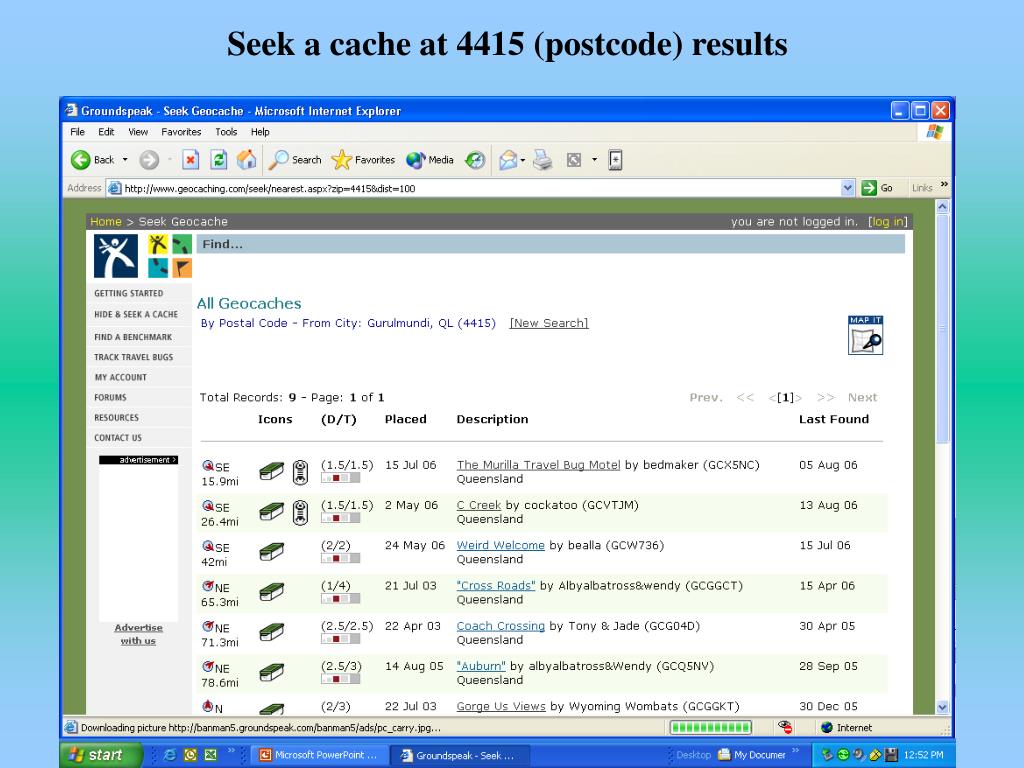Click Find a Benchmark in sidebar
This screenshot has height=768, width=1024.
click(x=133, y=337)
